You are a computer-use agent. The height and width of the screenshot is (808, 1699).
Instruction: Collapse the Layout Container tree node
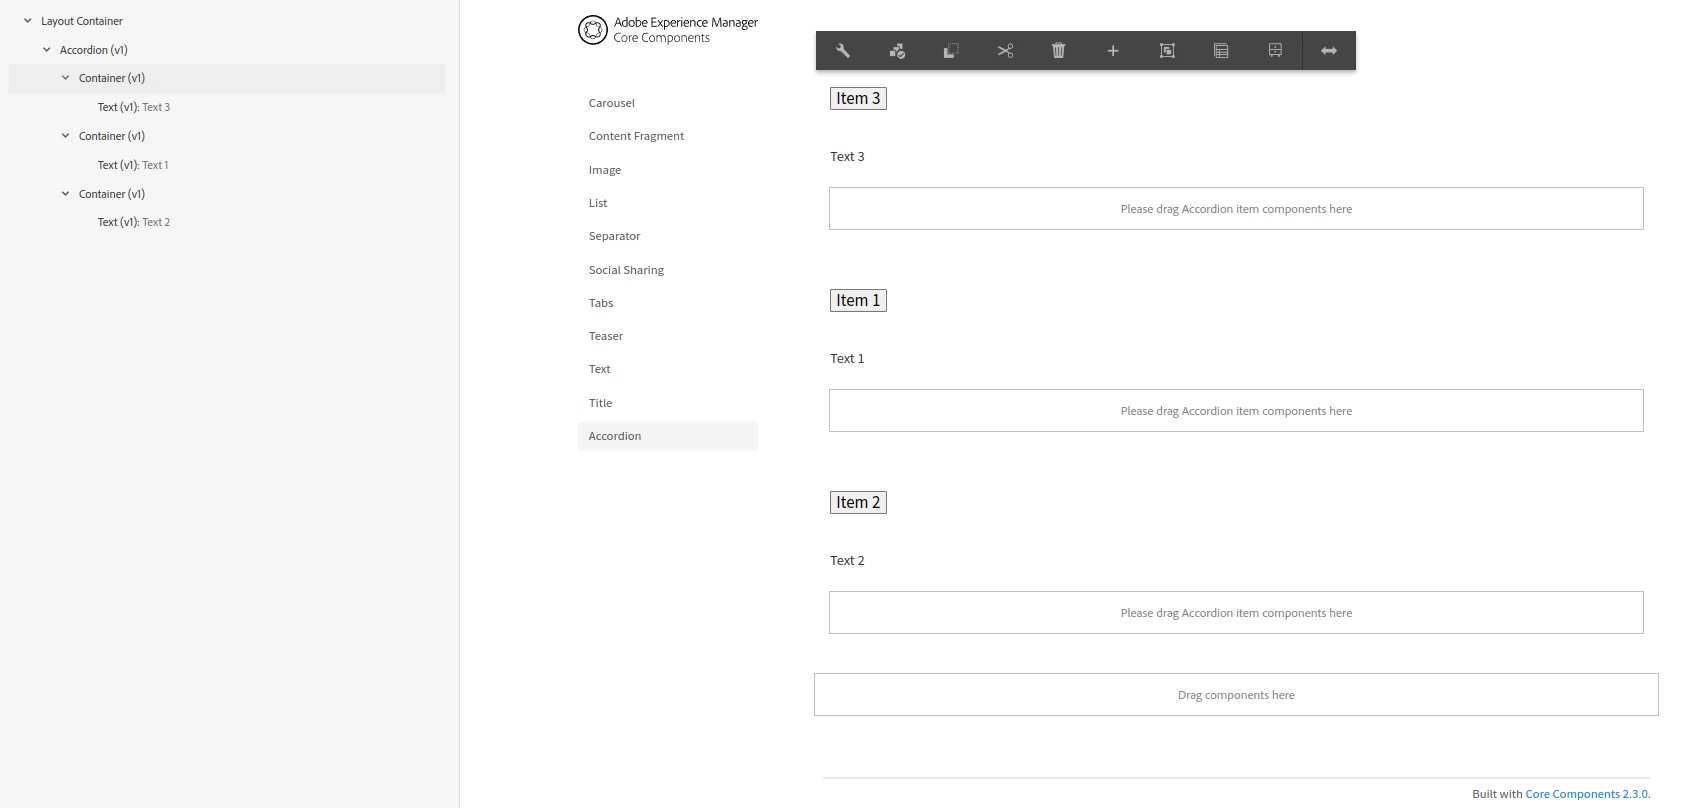(28, 21)
